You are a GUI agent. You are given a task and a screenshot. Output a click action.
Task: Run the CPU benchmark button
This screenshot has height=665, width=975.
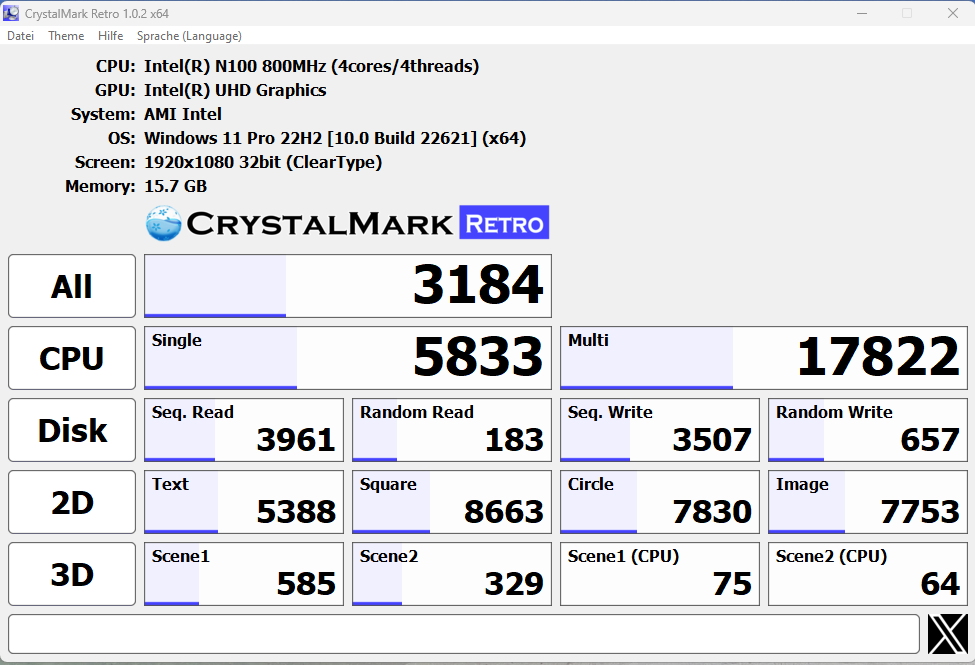click(72, 358)
